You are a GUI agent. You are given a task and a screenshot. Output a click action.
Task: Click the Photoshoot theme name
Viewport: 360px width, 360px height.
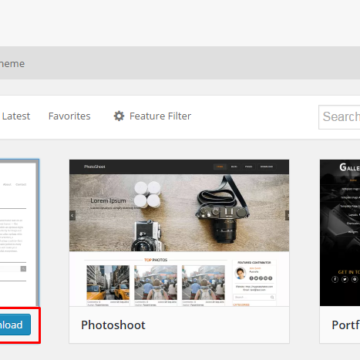pyautogui.click(x=113, y=325)
